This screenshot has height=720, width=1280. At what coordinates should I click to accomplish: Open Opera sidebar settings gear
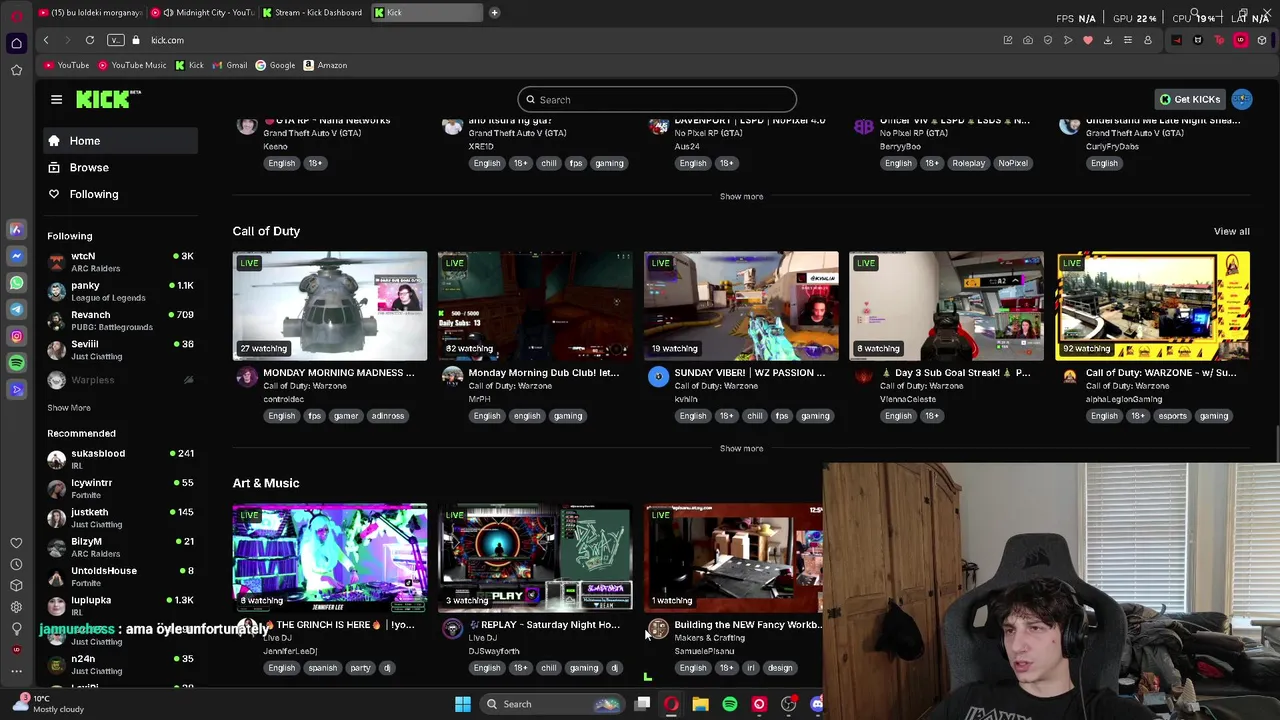(16, 607)
